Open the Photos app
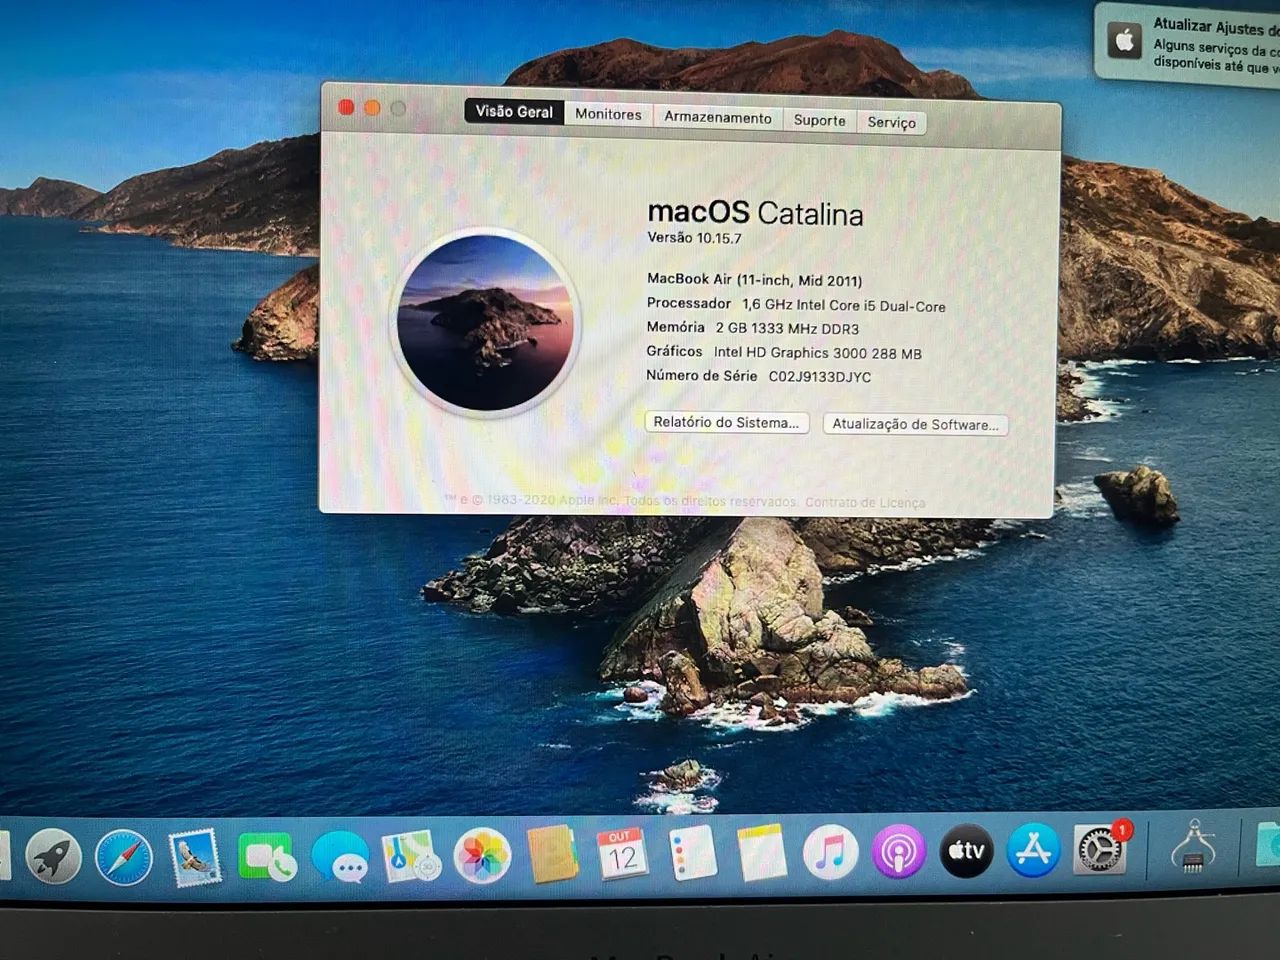 (482, 856)
